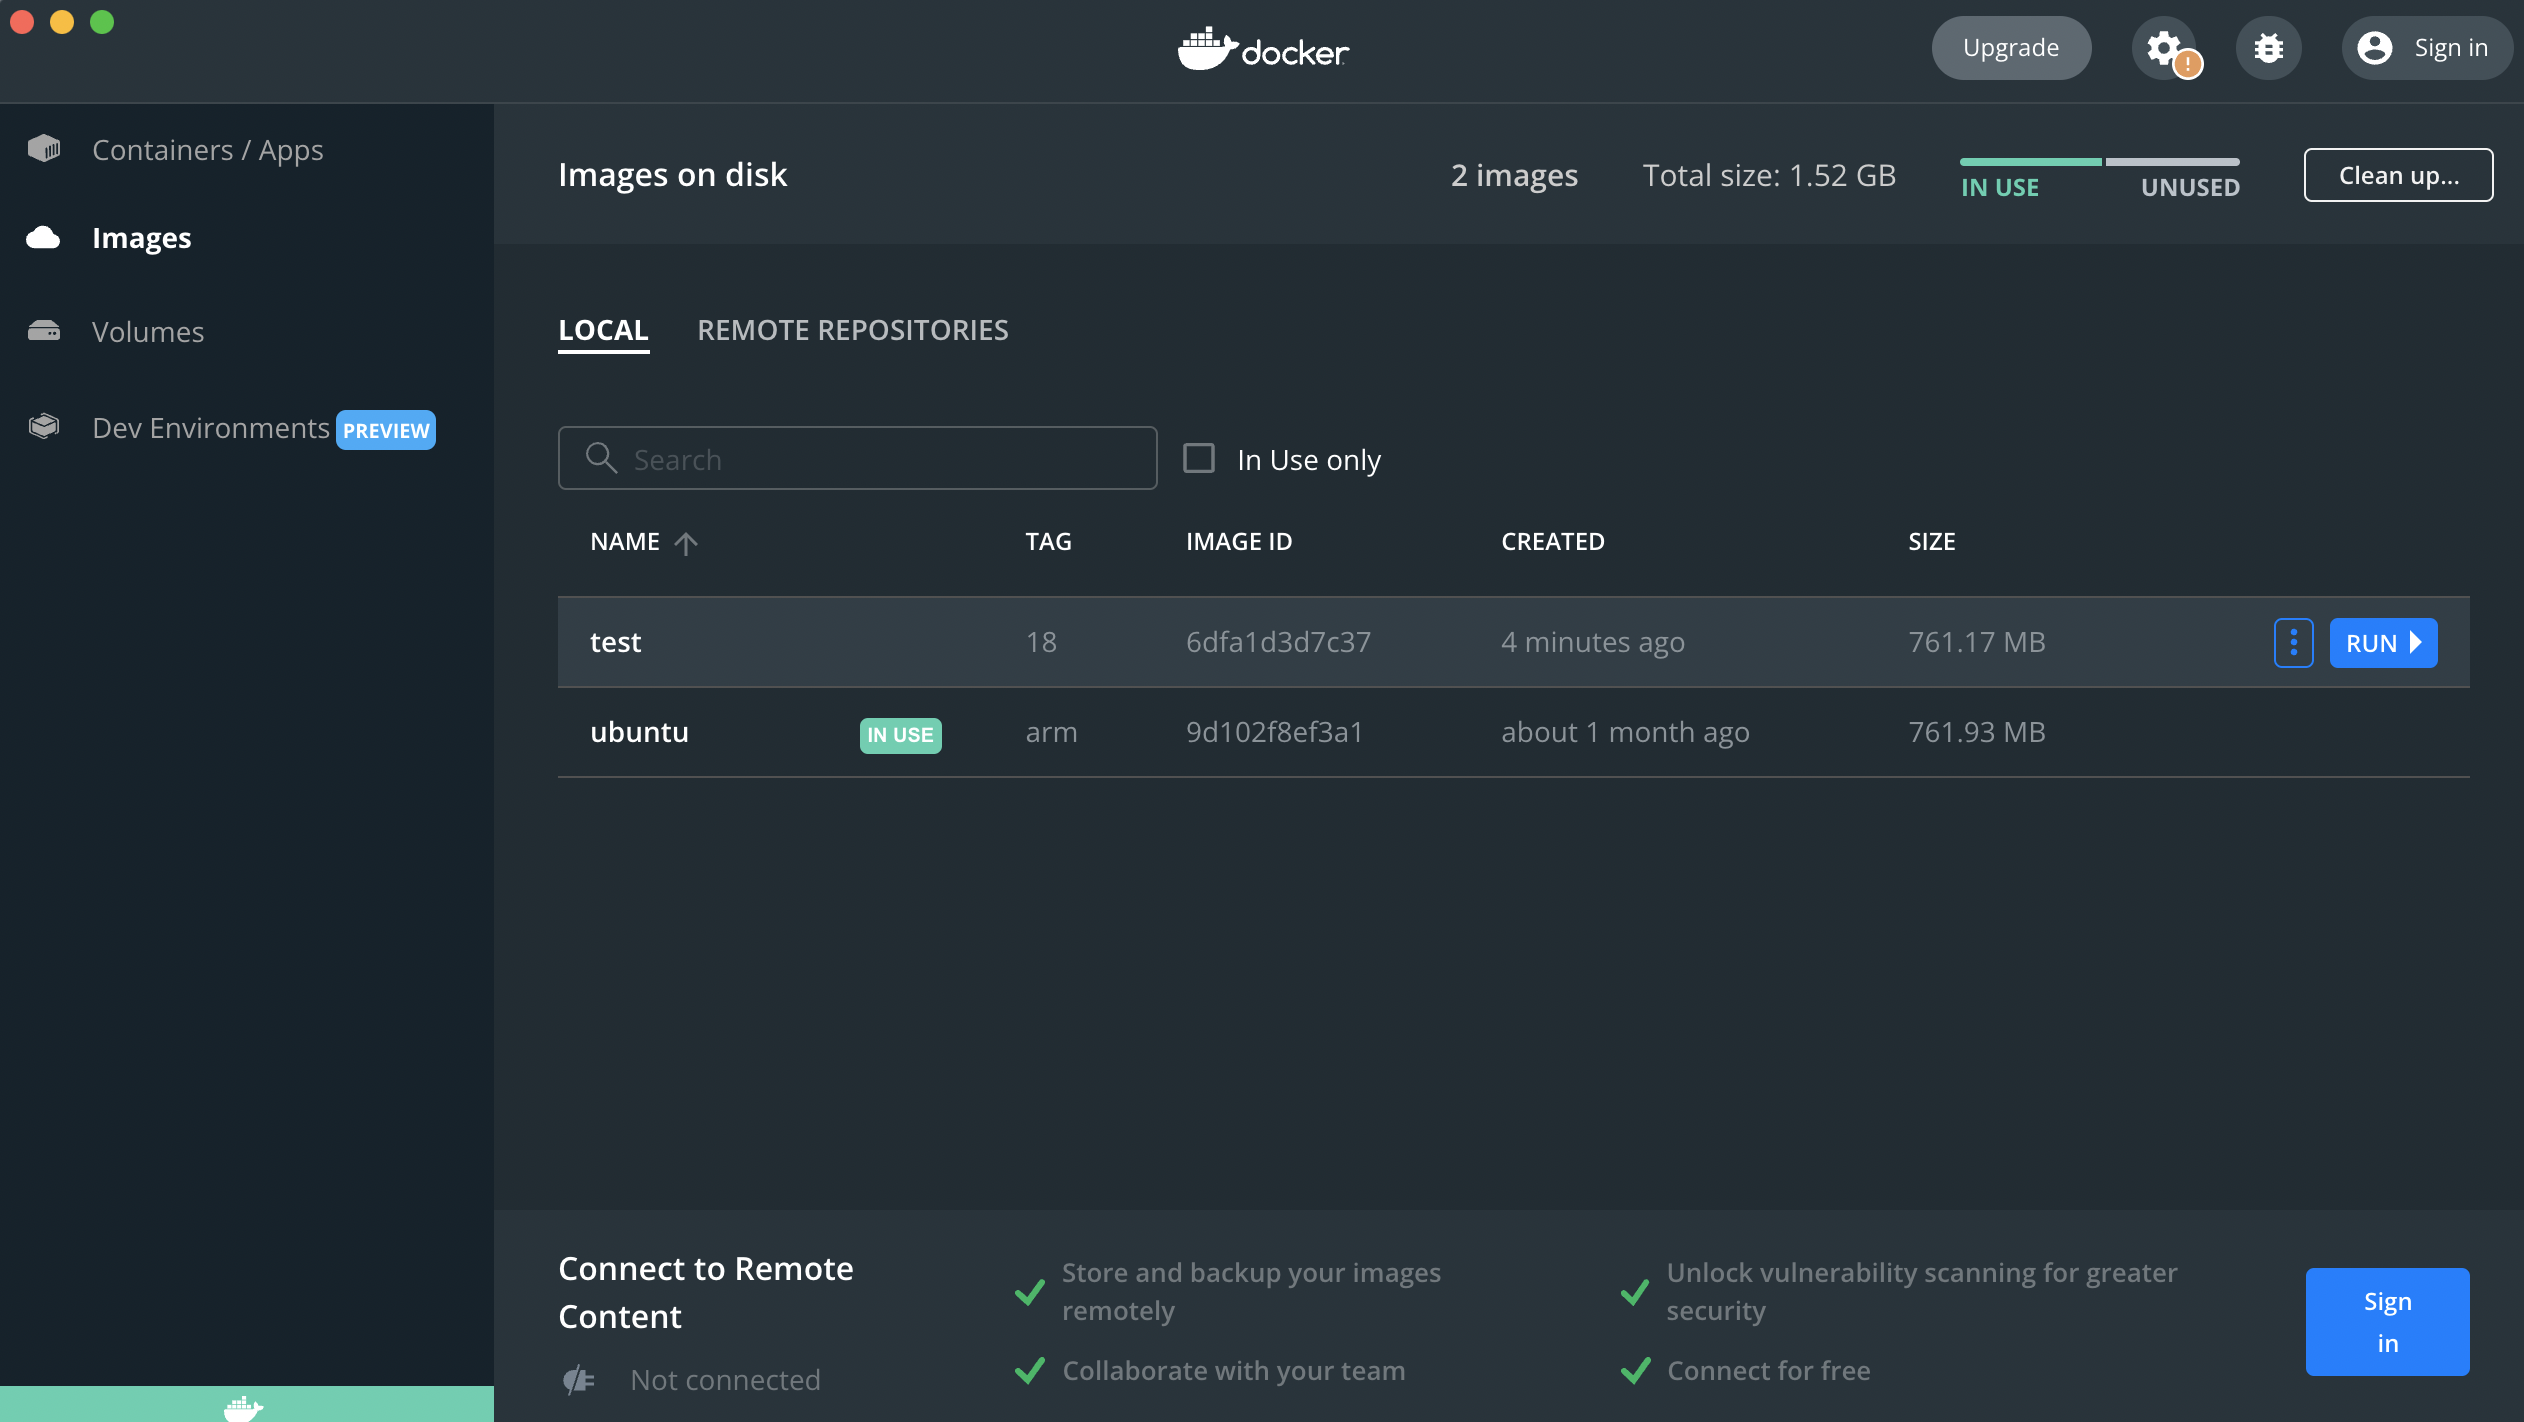Click the Dev Environments stack icon
The height and width of the screenshot is (1422, 2524).
(x=44, y=427)
